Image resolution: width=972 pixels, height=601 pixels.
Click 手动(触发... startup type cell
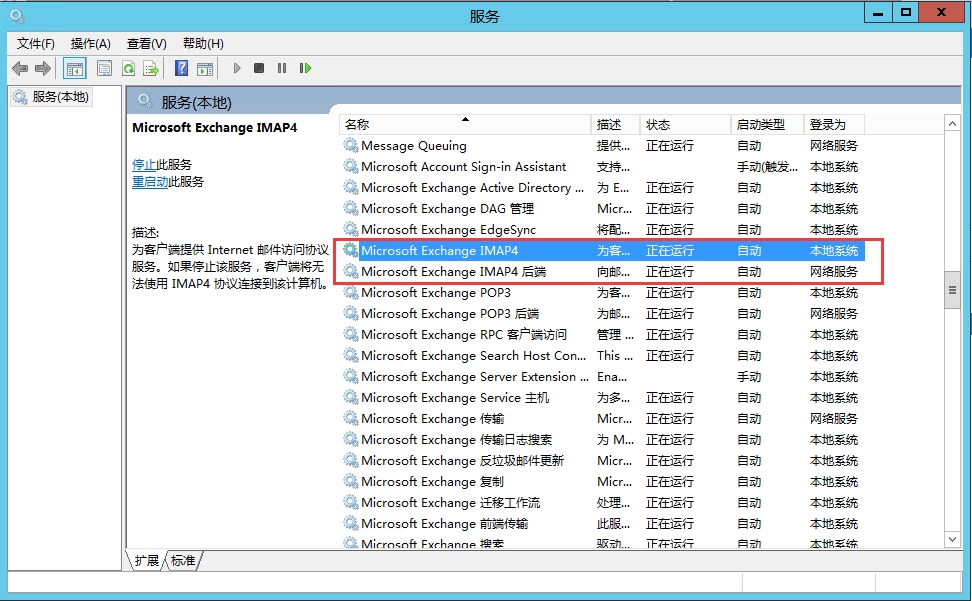point(767,167)
